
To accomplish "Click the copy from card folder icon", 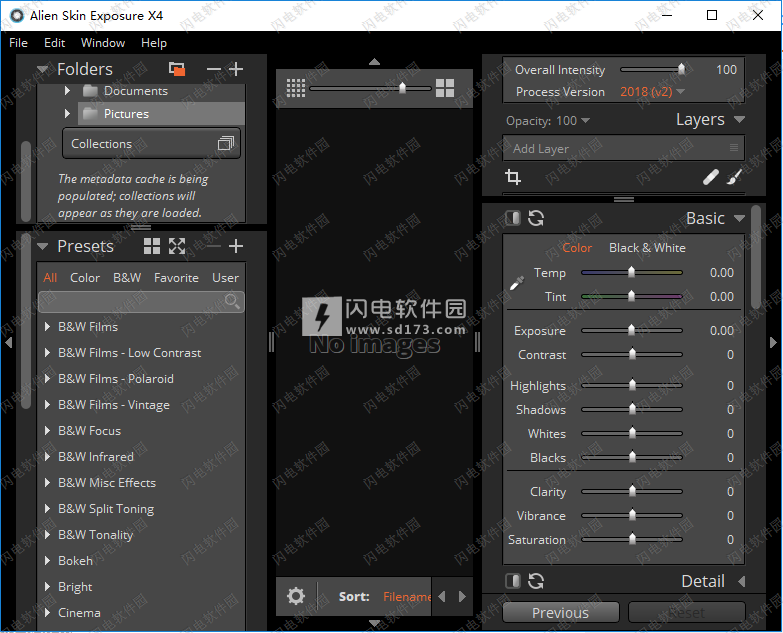I will (177, 69).
